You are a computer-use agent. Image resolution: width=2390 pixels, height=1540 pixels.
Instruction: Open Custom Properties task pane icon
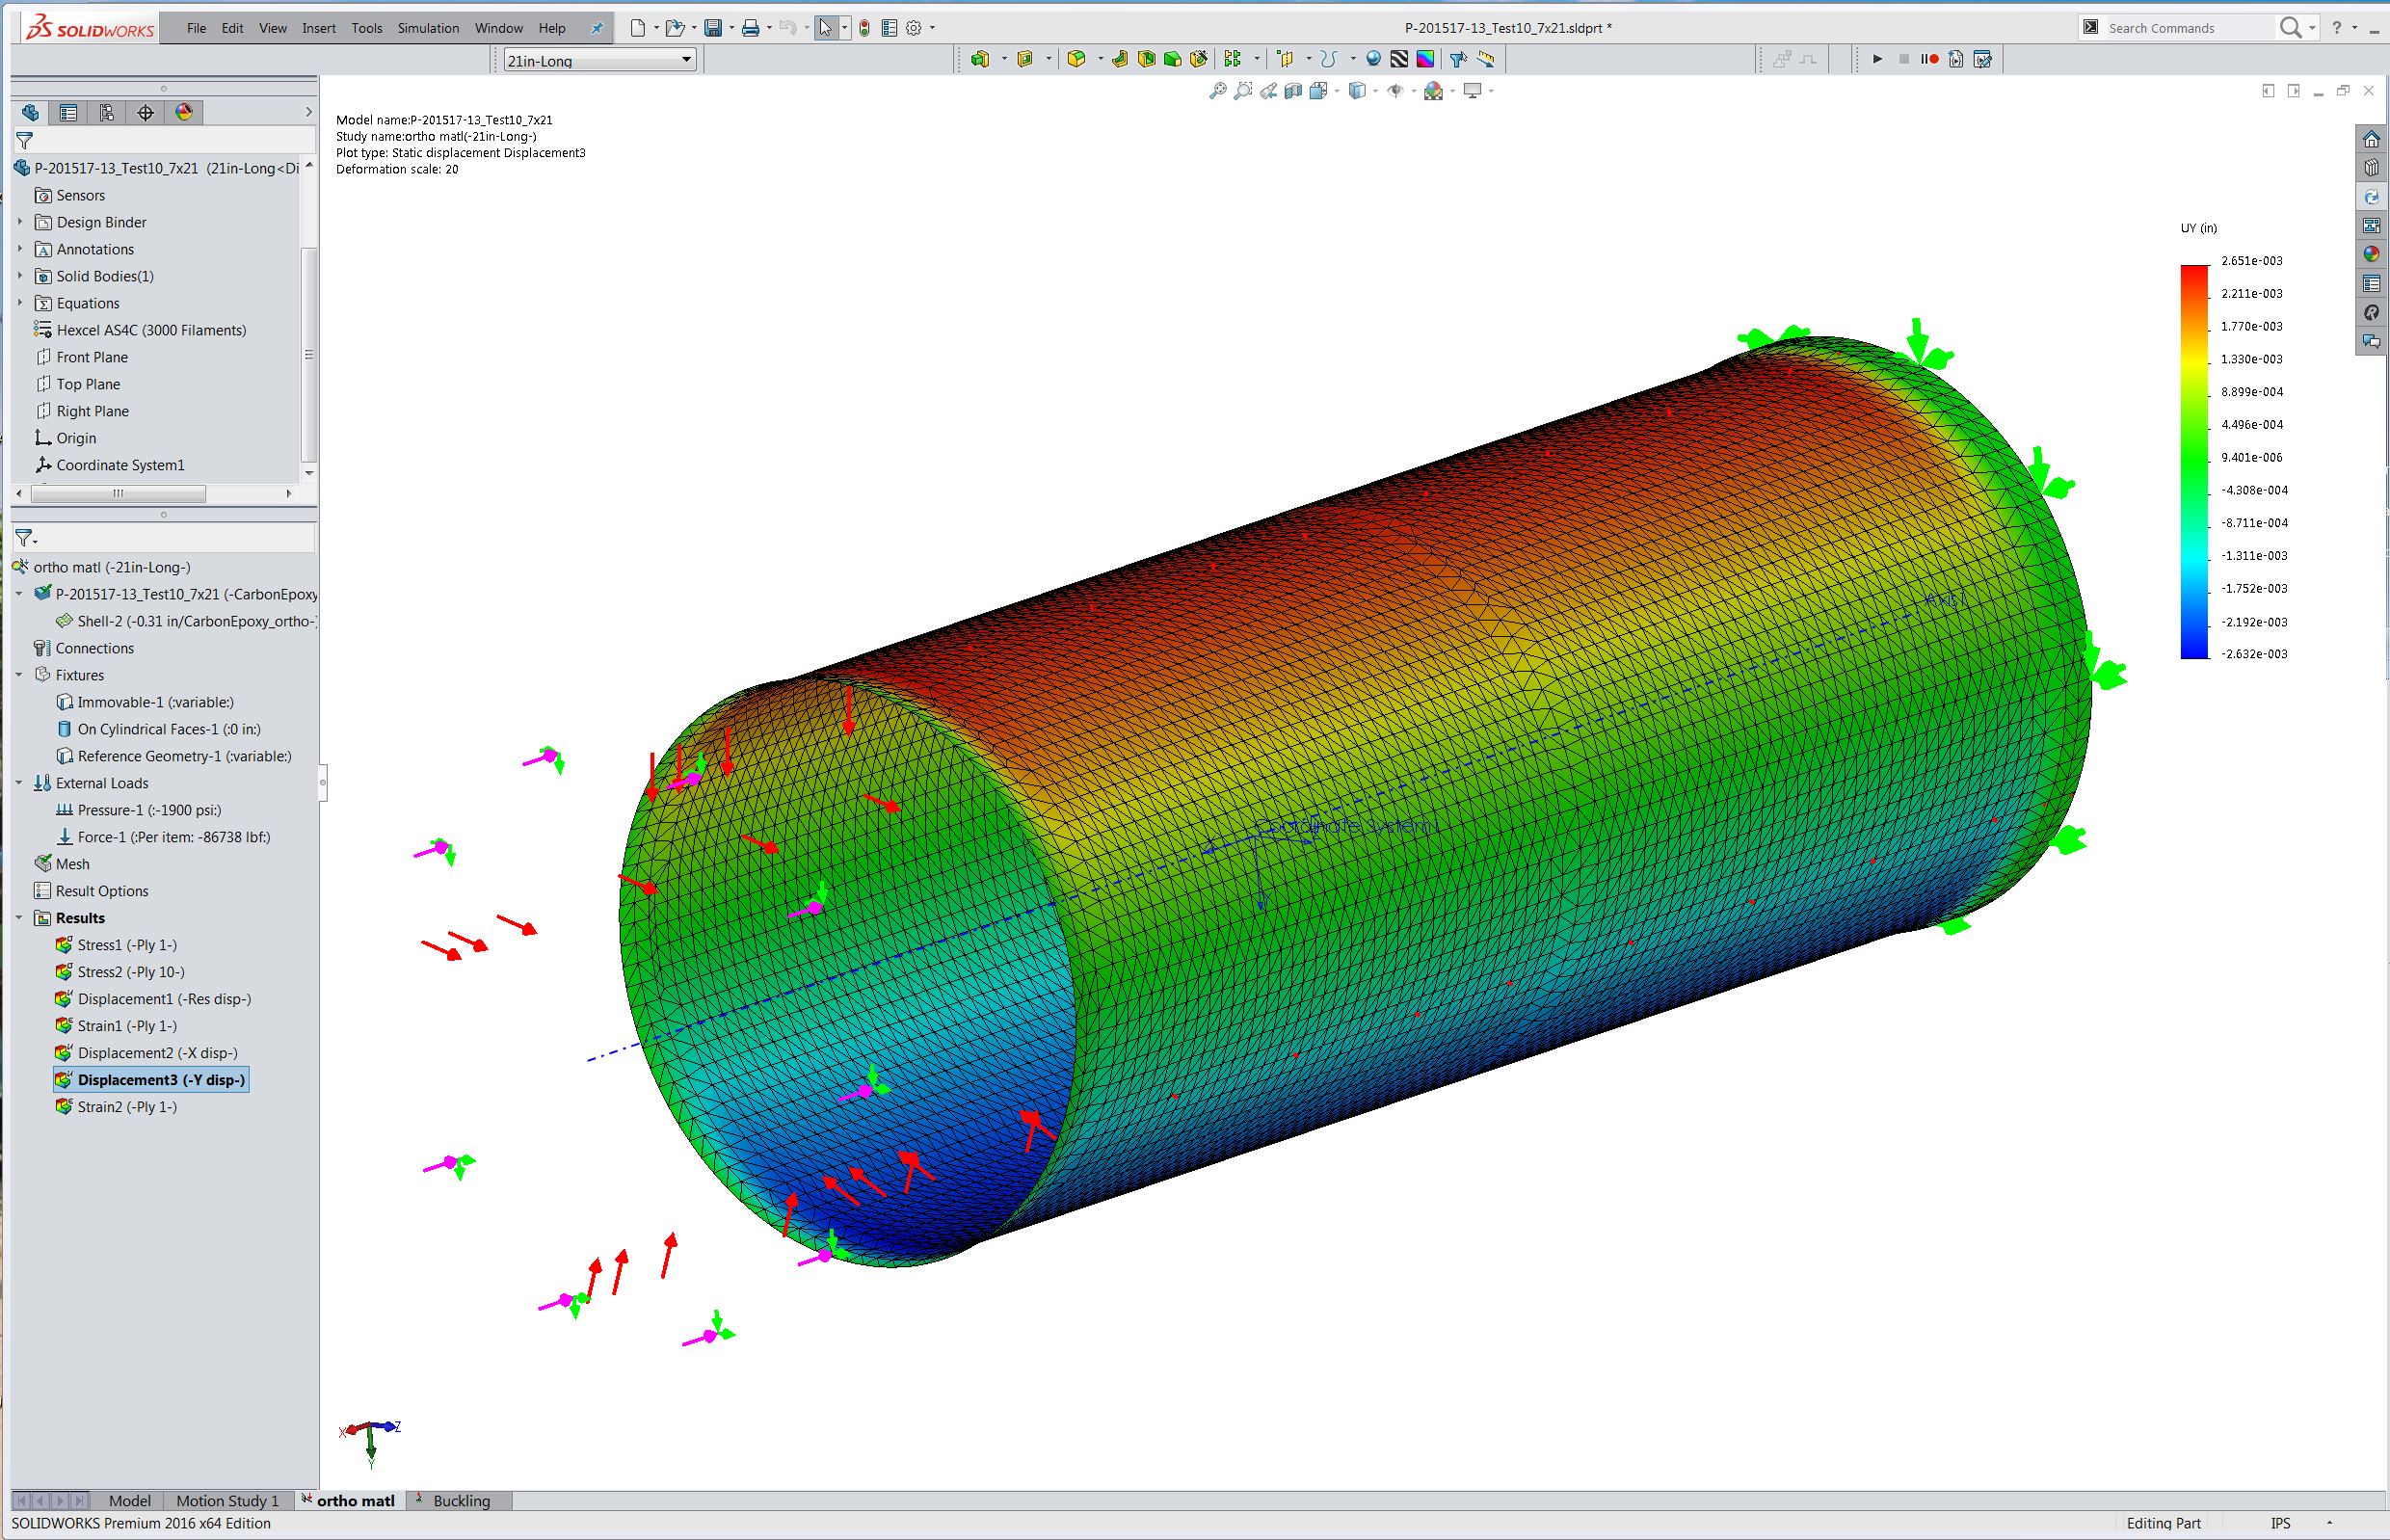pyautogui.click(x=2371, y=284)
